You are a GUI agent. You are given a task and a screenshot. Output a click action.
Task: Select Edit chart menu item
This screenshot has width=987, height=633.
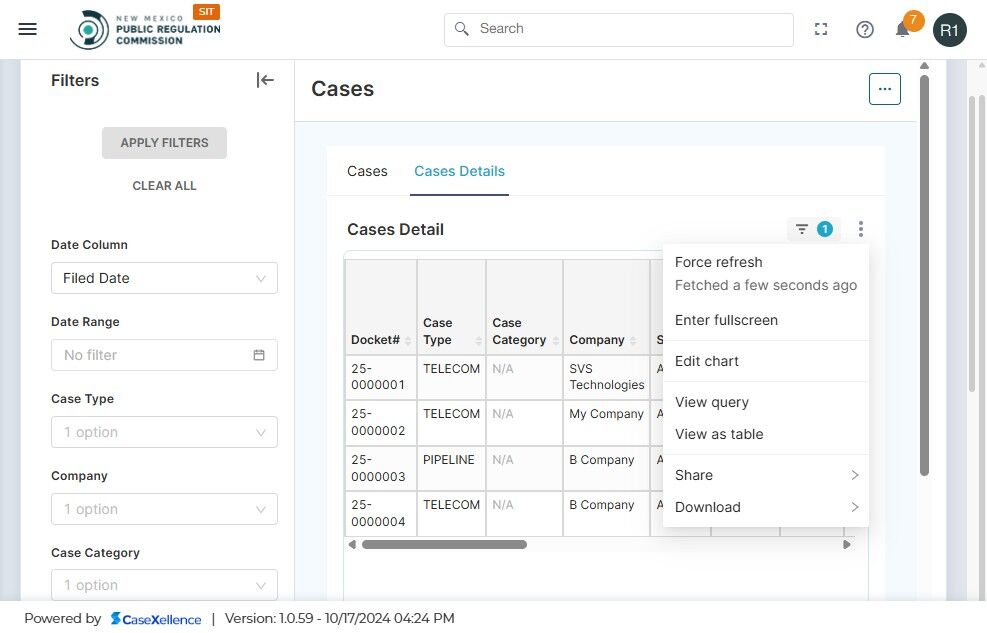(766, 361)
